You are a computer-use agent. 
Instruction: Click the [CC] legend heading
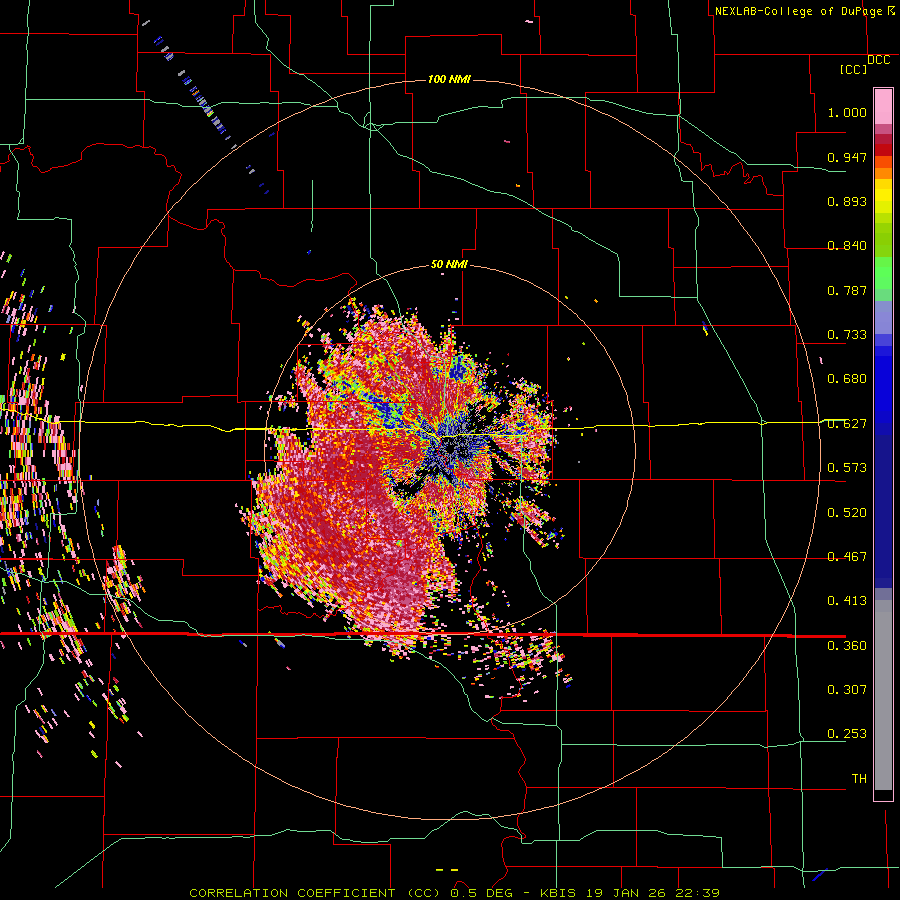[854, 69]
